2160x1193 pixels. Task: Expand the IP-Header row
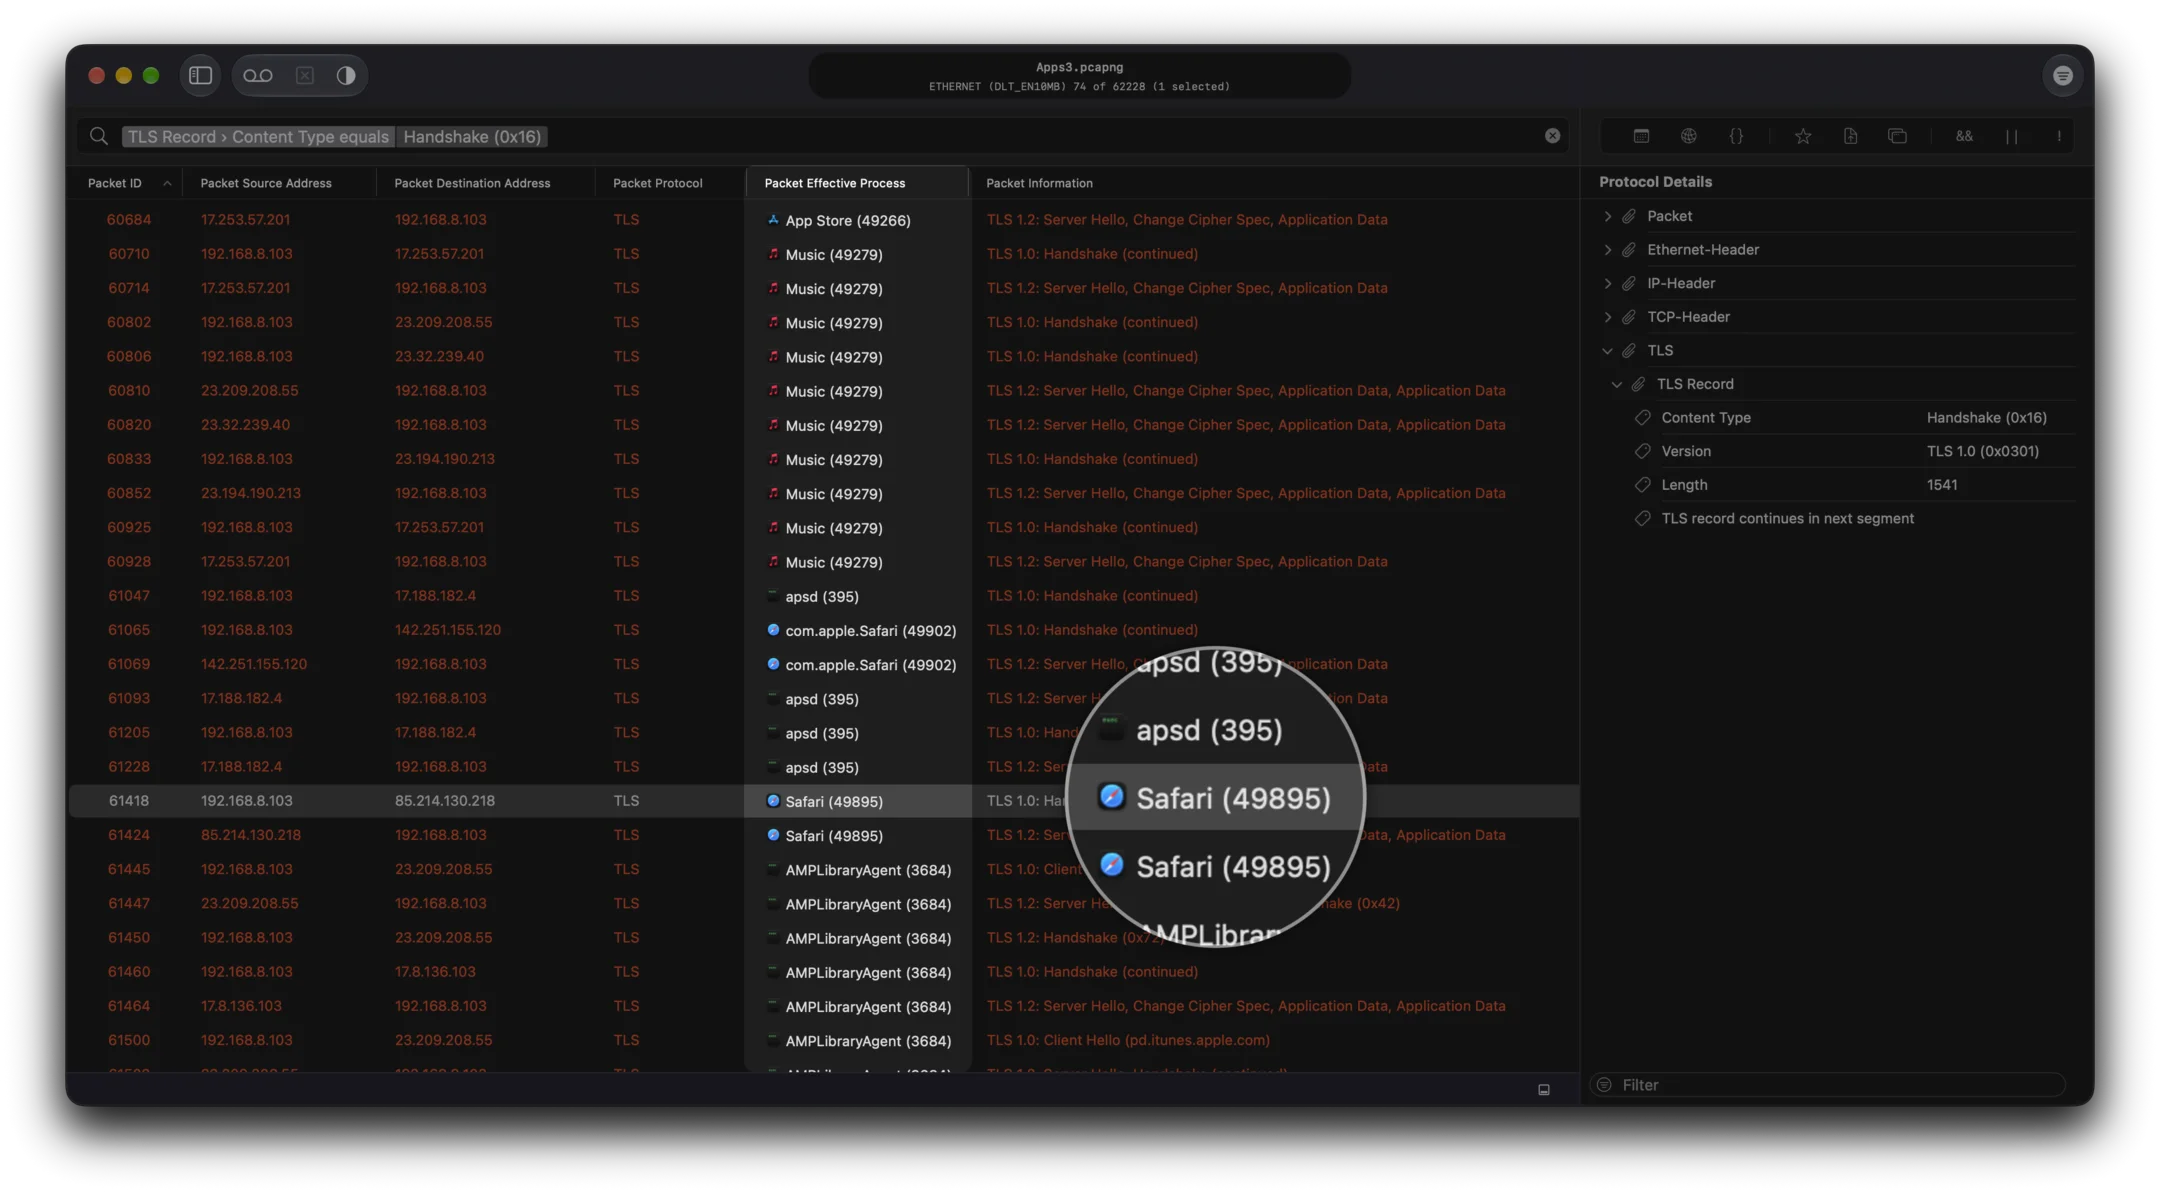(x=1607, y=283)
